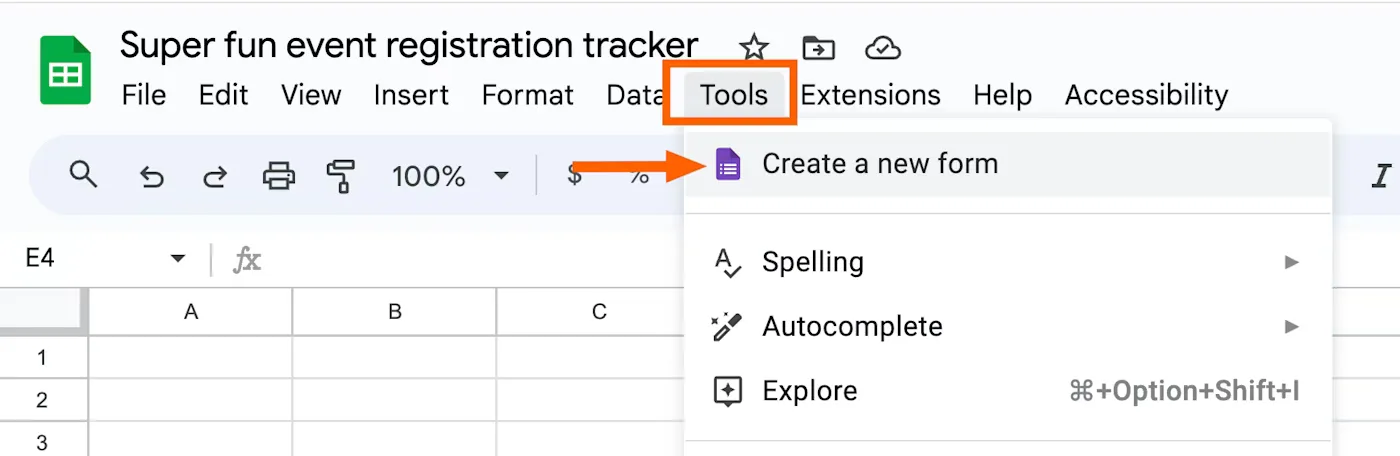Image resolution: width=1400 pixels, height=456 pixels.
Task: Select Explore from Tools menu
Action: pos(1008,391)
